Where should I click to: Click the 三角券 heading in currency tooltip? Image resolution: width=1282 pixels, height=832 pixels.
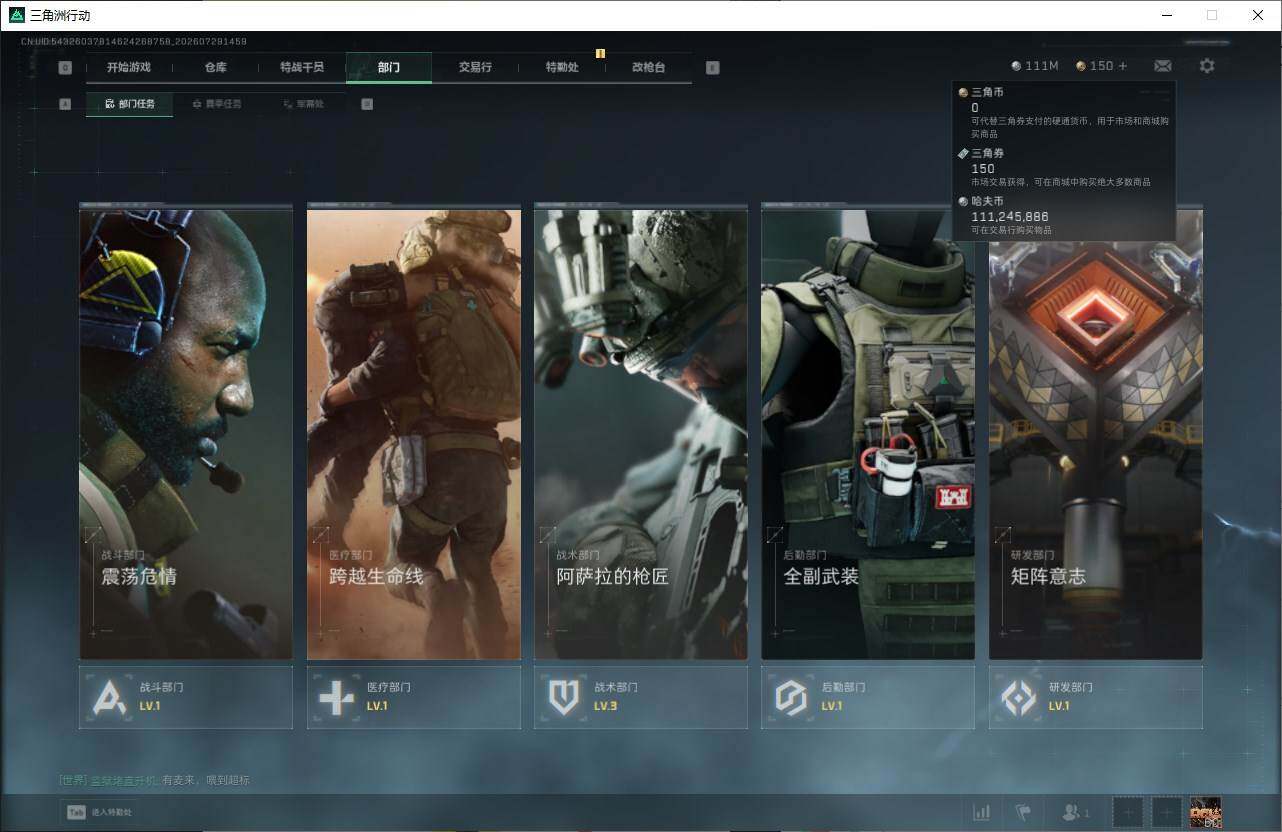coord(987,153)
